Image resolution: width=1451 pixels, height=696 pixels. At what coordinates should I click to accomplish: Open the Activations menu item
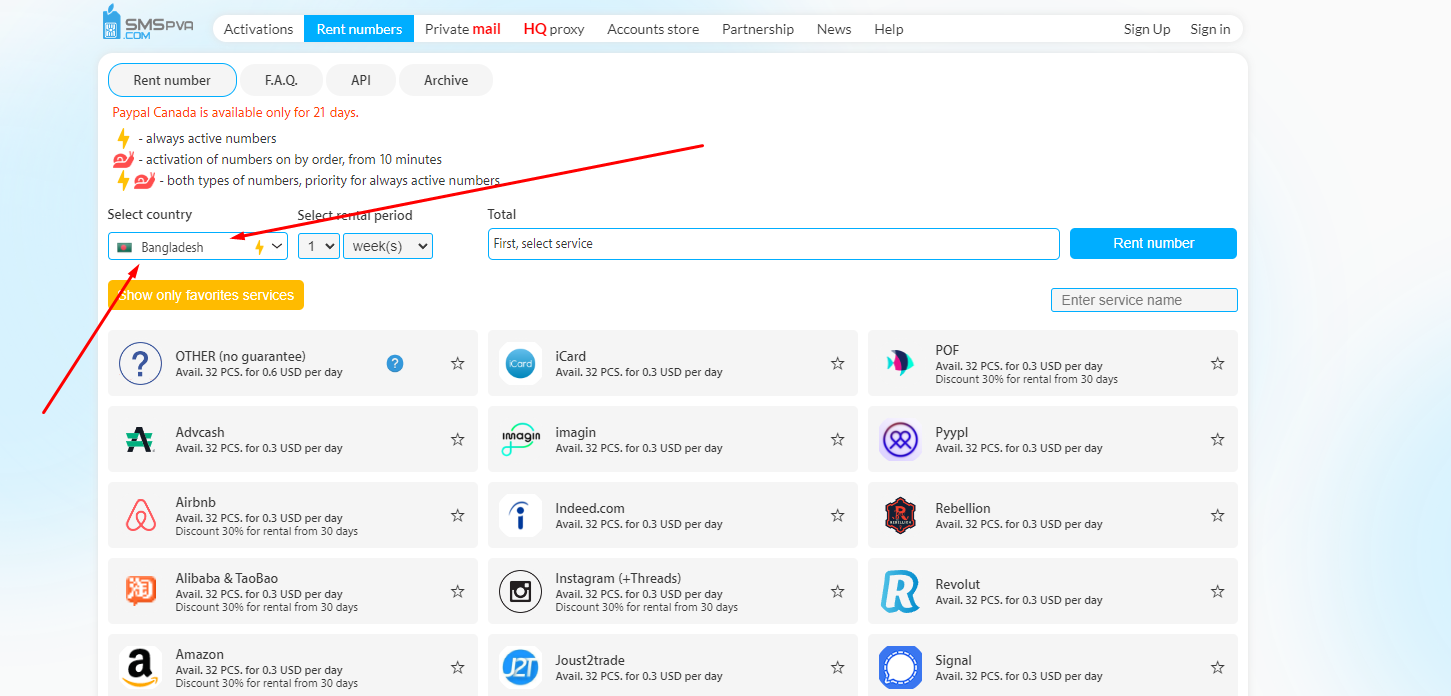[259, 29]
